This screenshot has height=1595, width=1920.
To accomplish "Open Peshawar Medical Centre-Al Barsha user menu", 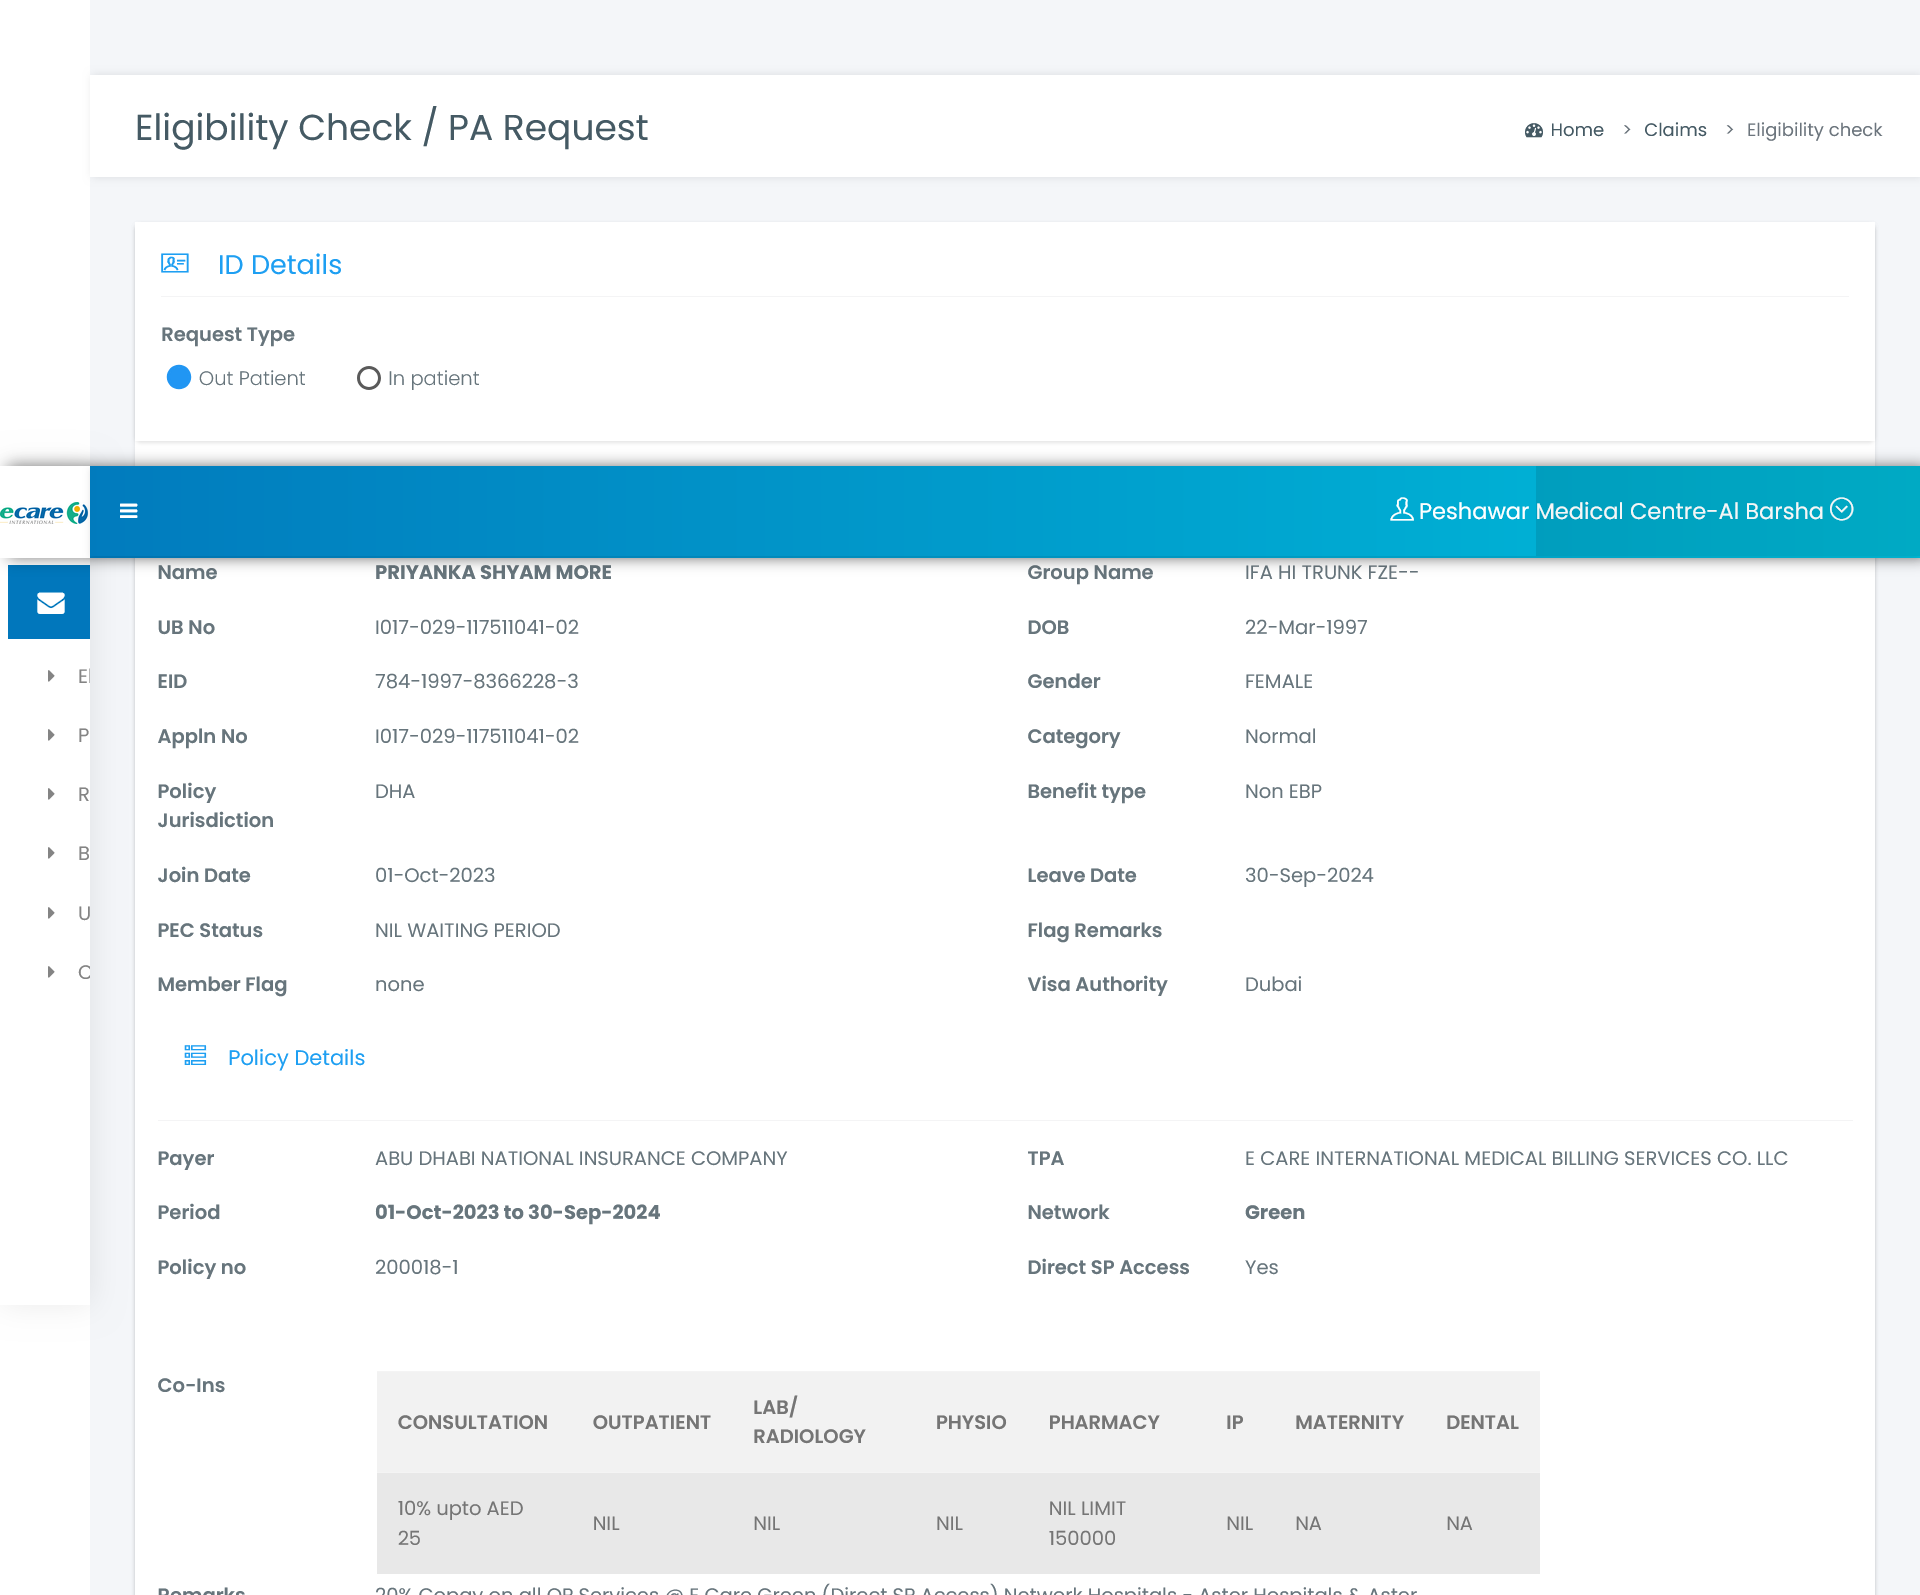I will [x=1620, y=511].
